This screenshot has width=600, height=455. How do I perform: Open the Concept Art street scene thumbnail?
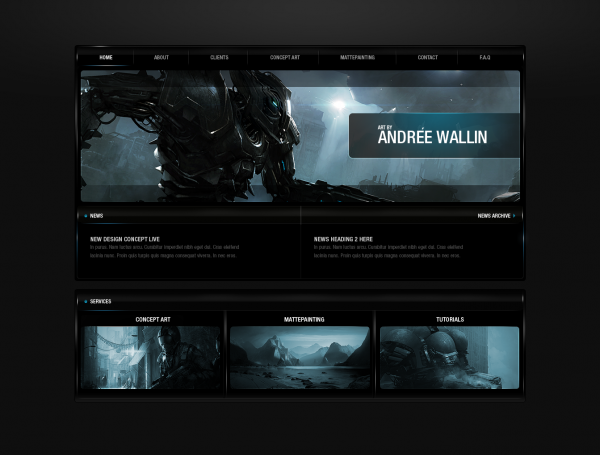(x=151, y=357)
